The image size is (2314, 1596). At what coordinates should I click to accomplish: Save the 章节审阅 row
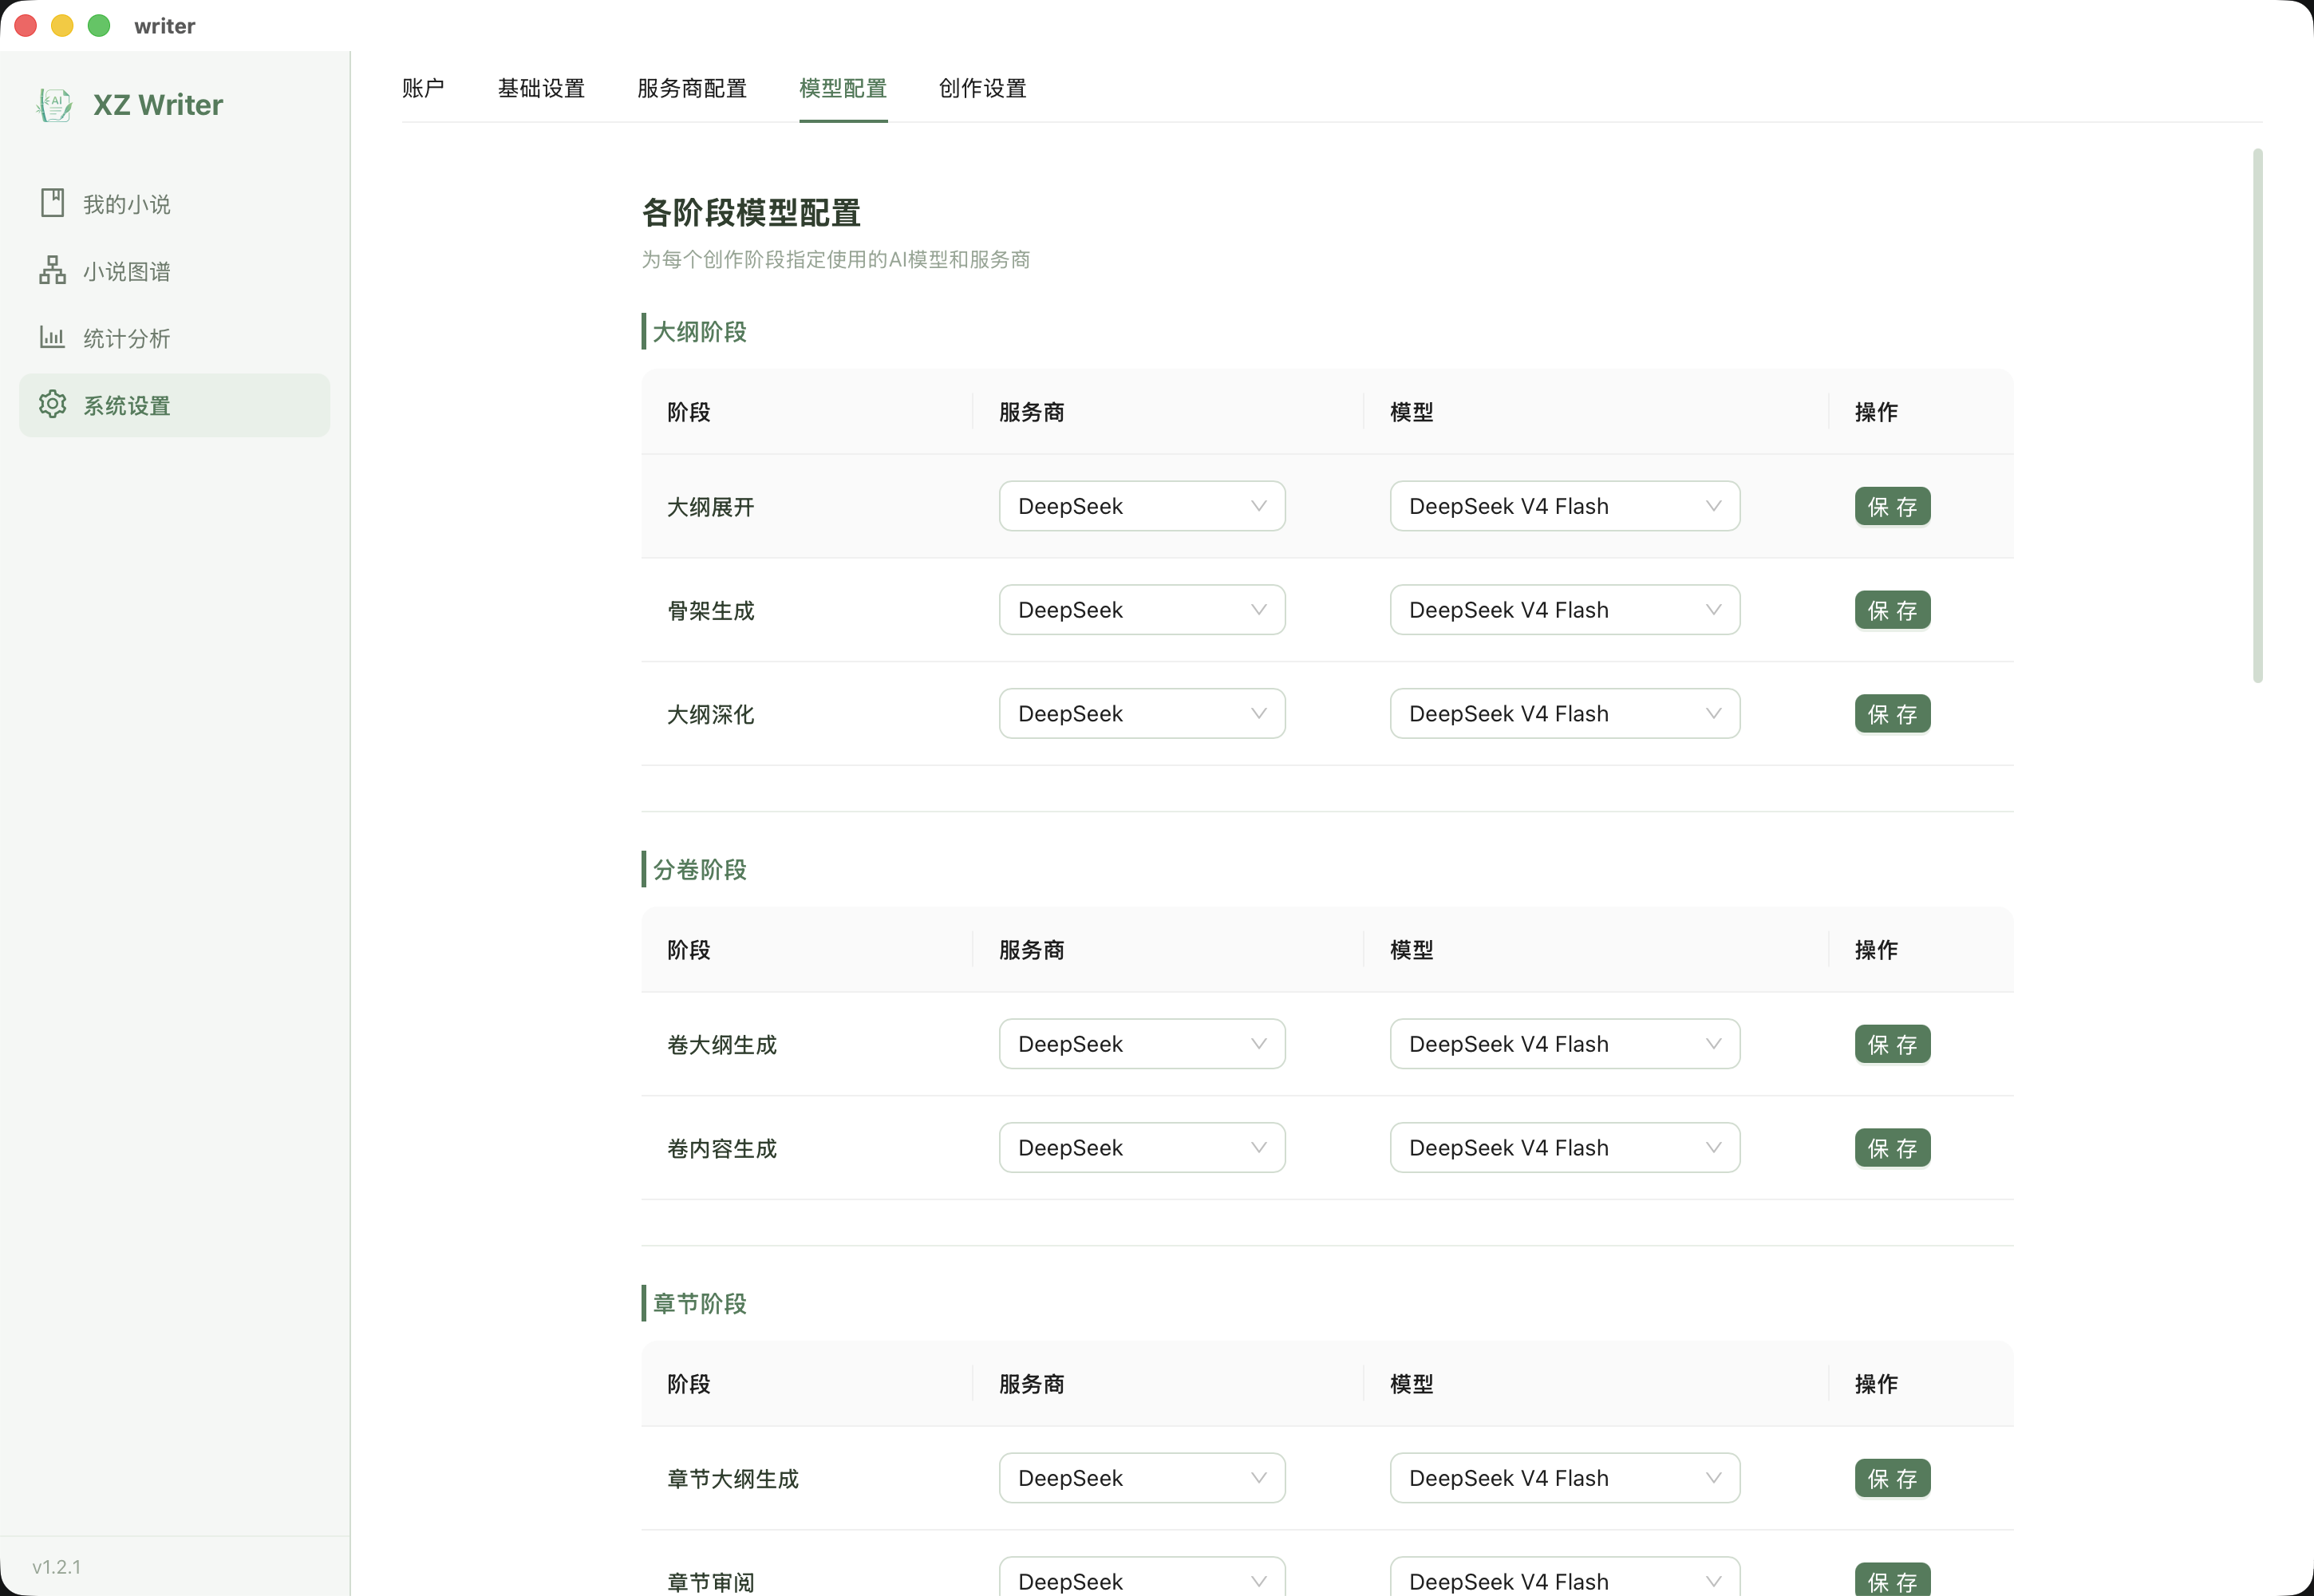[1892, 1580]
